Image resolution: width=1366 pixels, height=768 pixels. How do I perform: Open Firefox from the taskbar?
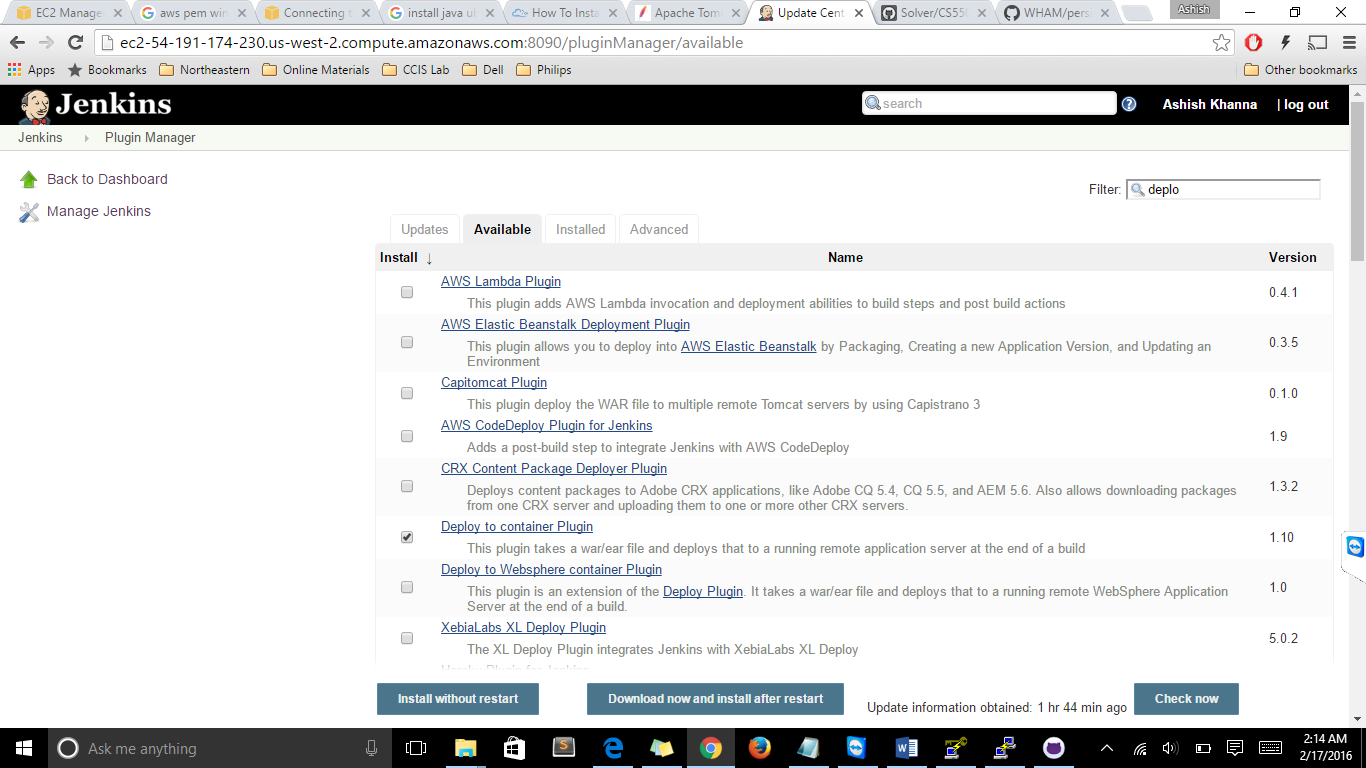coord(759,748)
